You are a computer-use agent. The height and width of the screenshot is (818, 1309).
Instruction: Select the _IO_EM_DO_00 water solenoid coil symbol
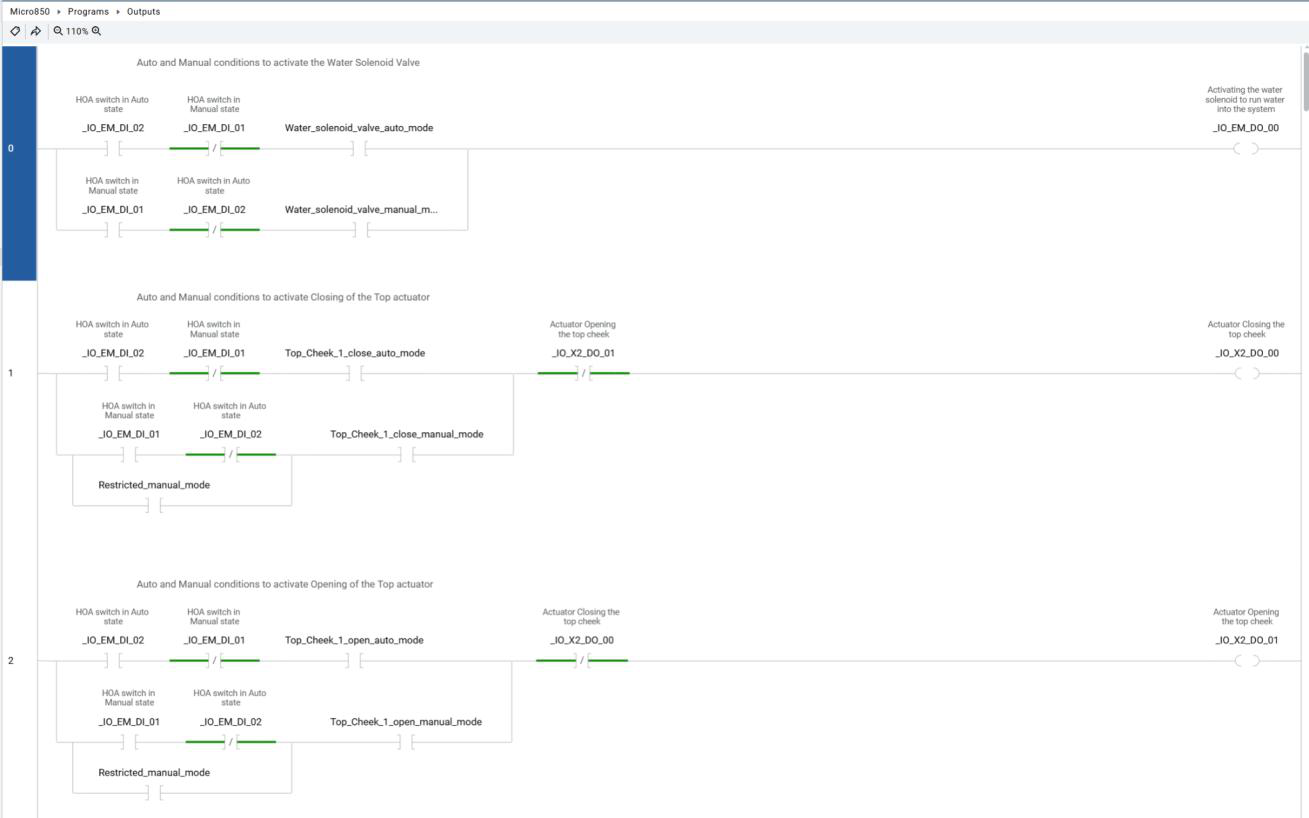[1246, 149]
